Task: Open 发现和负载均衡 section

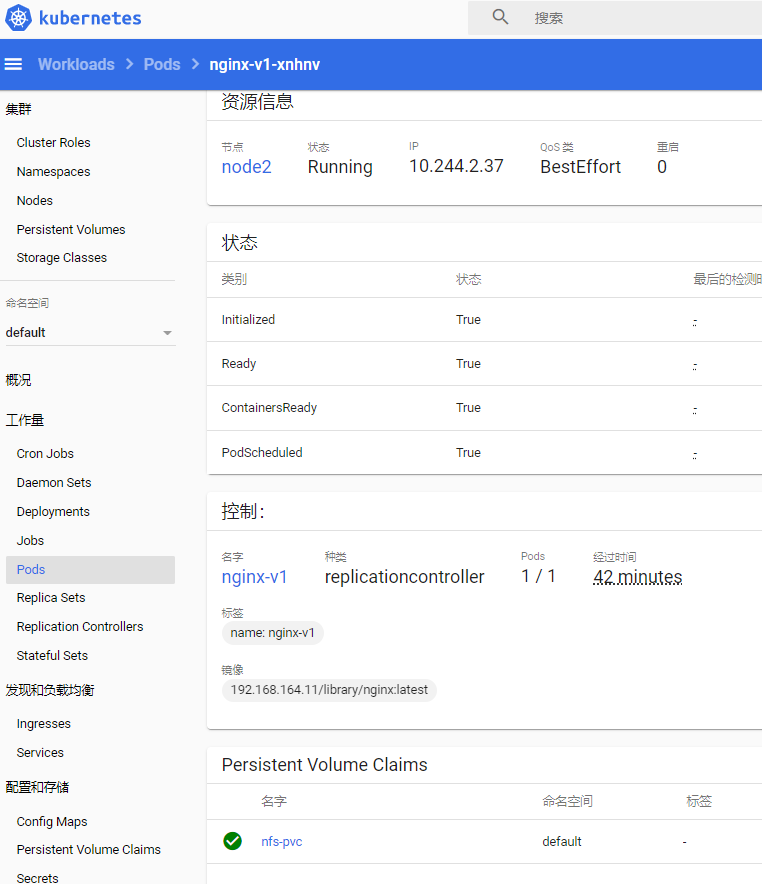Action: [50, 690]
